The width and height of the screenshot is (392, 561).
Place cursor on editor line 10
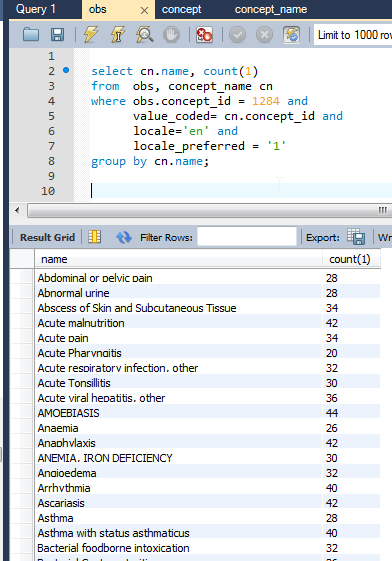click(x=241, y=191)
